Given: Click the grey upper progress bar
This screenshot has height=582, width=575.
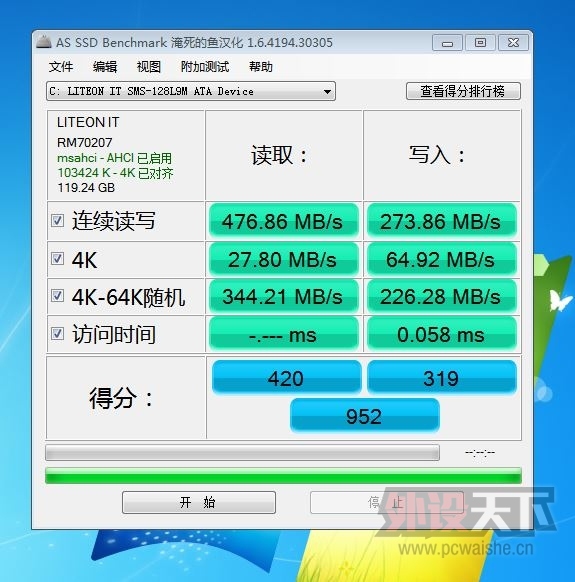Looking at the screenshot, I should 242,452.
